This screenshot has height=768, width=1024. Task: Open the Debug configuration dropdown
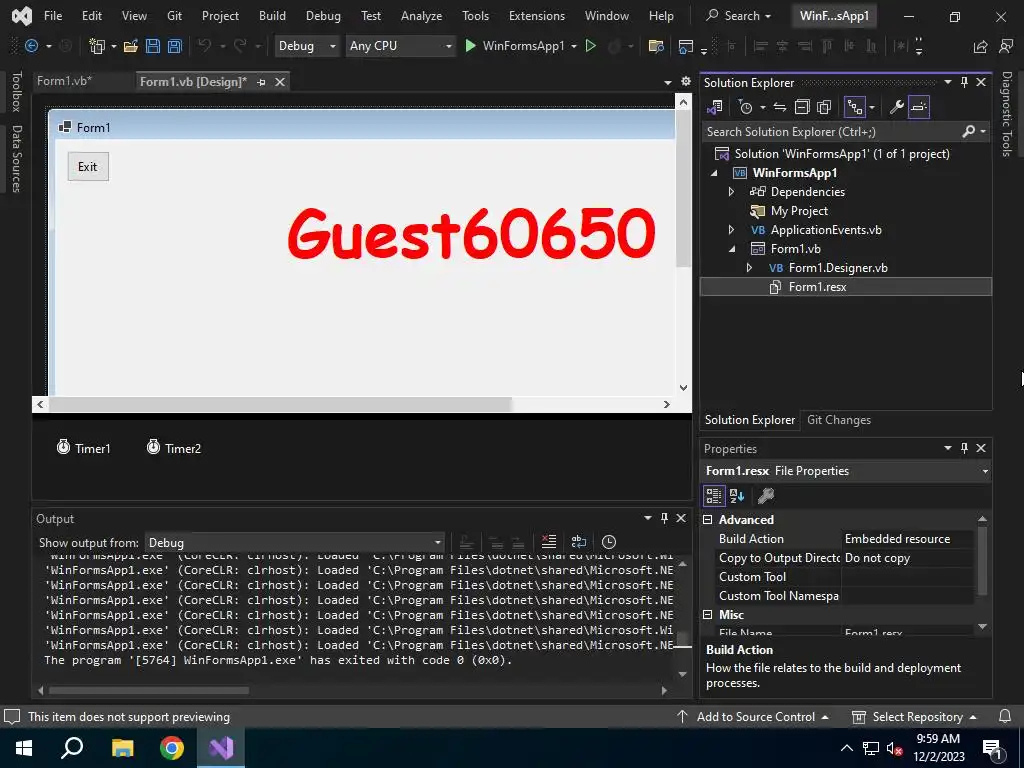306,46
